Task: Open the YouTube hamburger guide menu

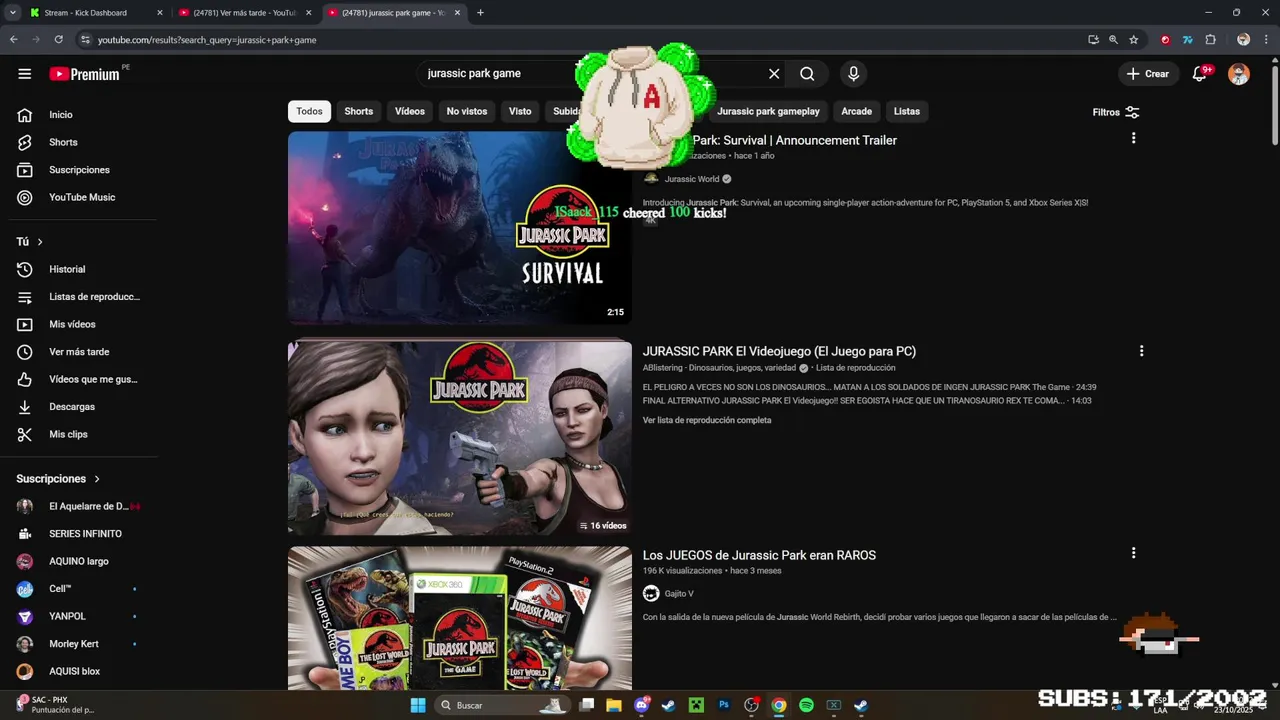Action: [24, 74]
